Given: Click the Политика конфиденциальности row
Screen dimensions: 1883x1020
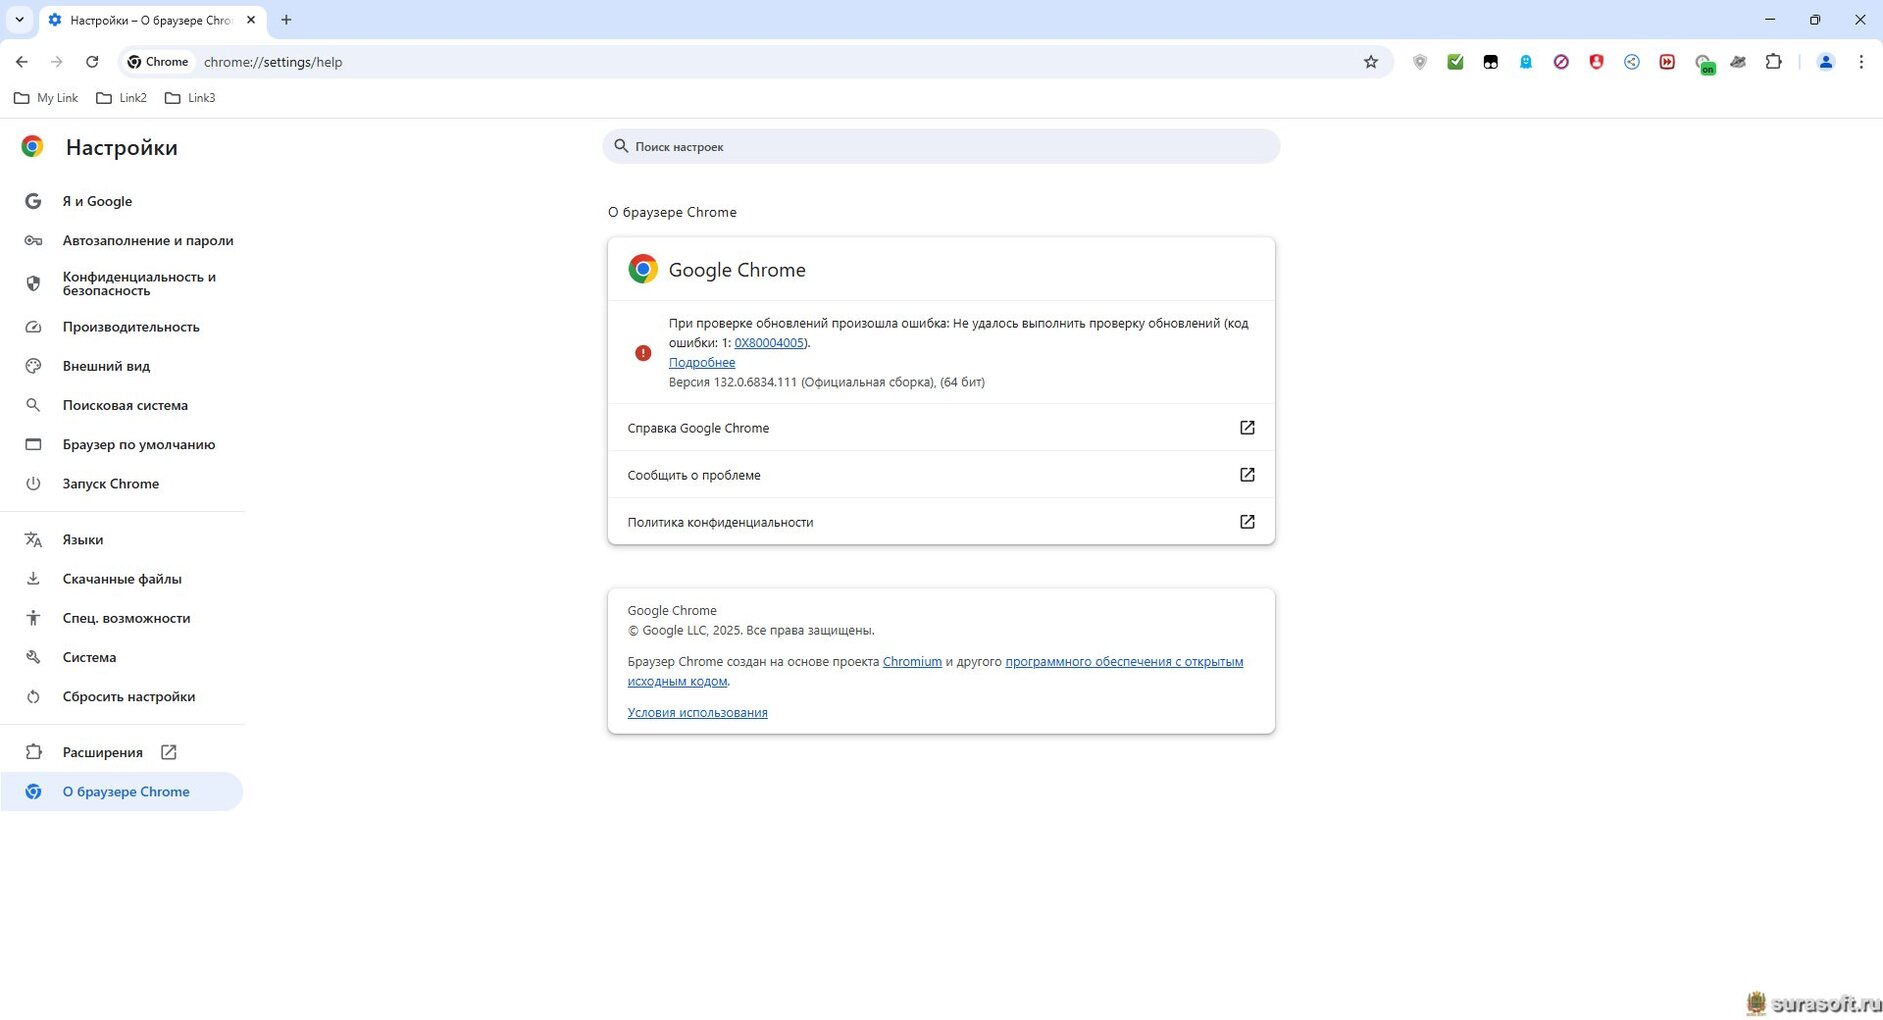Looking at the screenshot, I should (941, 522).
